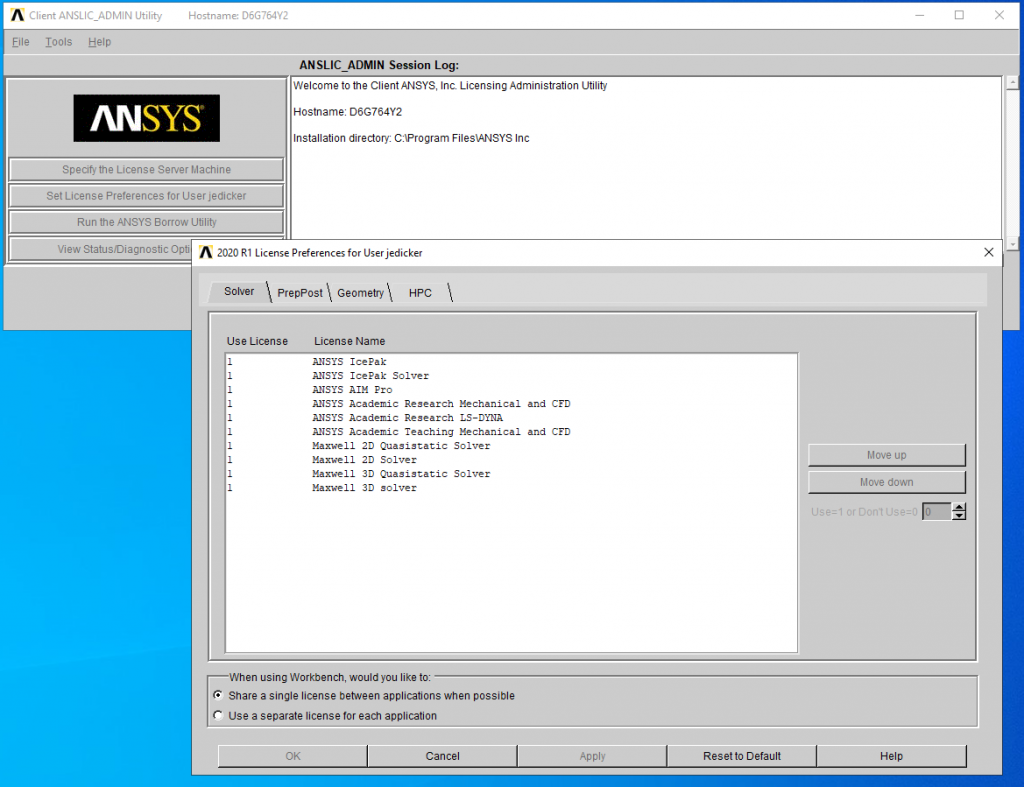
Task: Switch to the Solver tab
Action: 239,291
